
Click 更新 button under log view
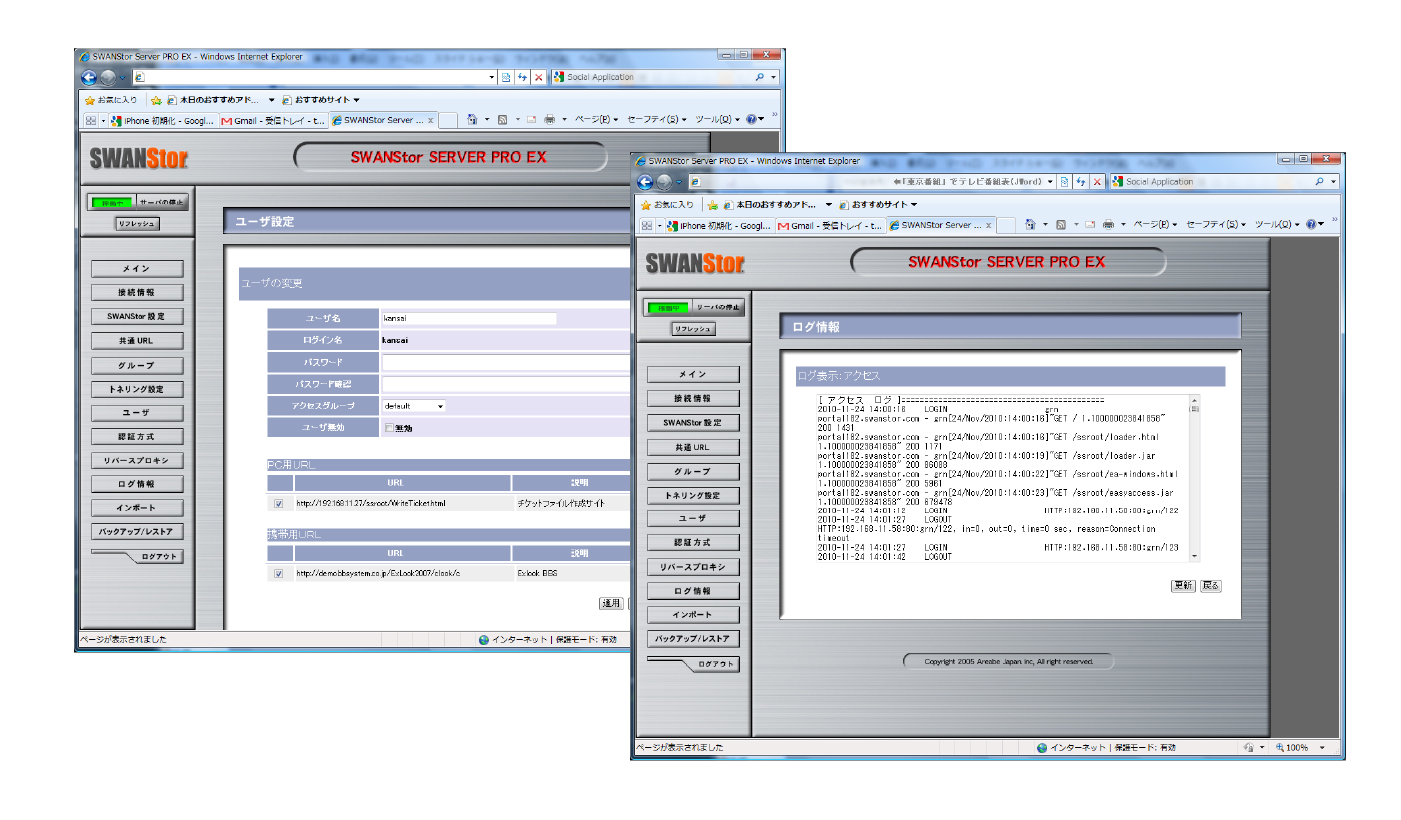pos(1183,586)
